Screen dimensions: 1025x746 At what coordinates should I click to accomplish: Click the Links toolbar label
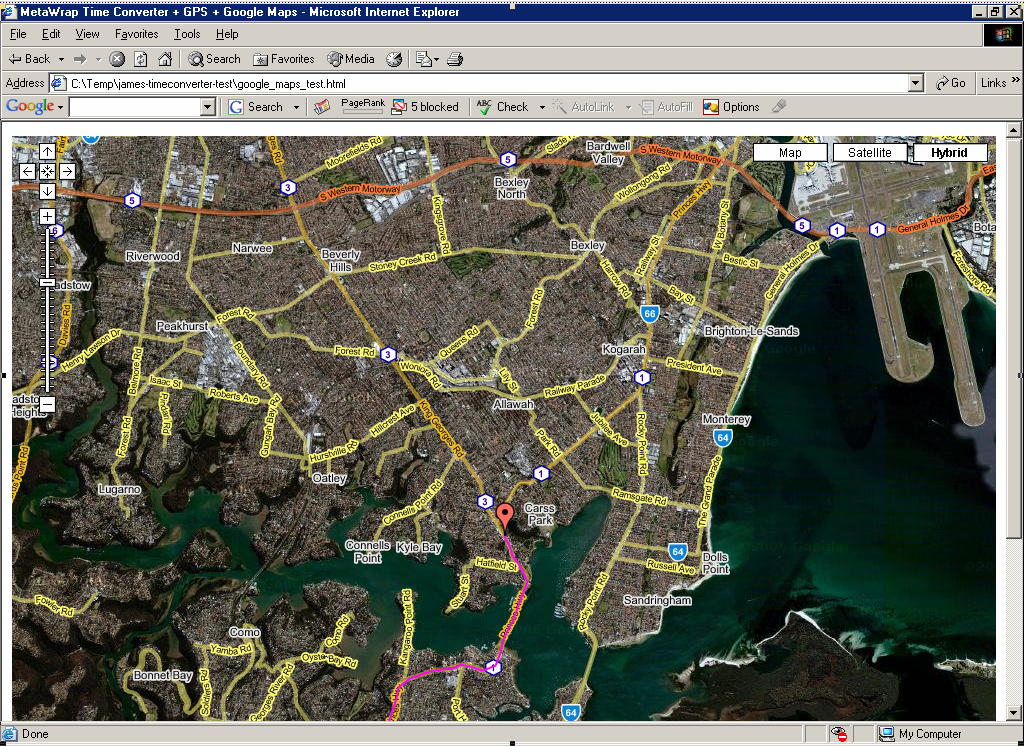[993, 83]
